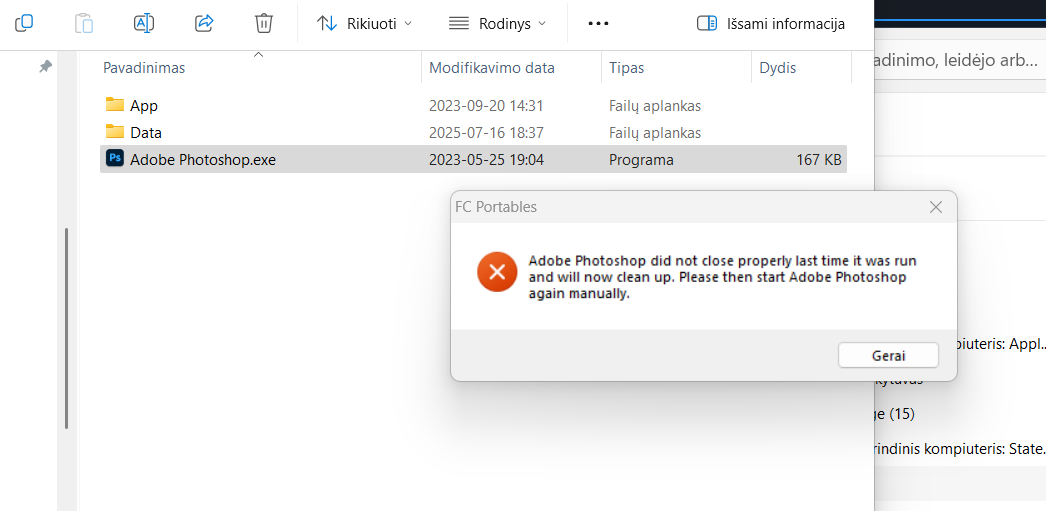Collapse column header chevron above Pavadinimas
Screen dimensions: 1046x511
pos(258,54)
